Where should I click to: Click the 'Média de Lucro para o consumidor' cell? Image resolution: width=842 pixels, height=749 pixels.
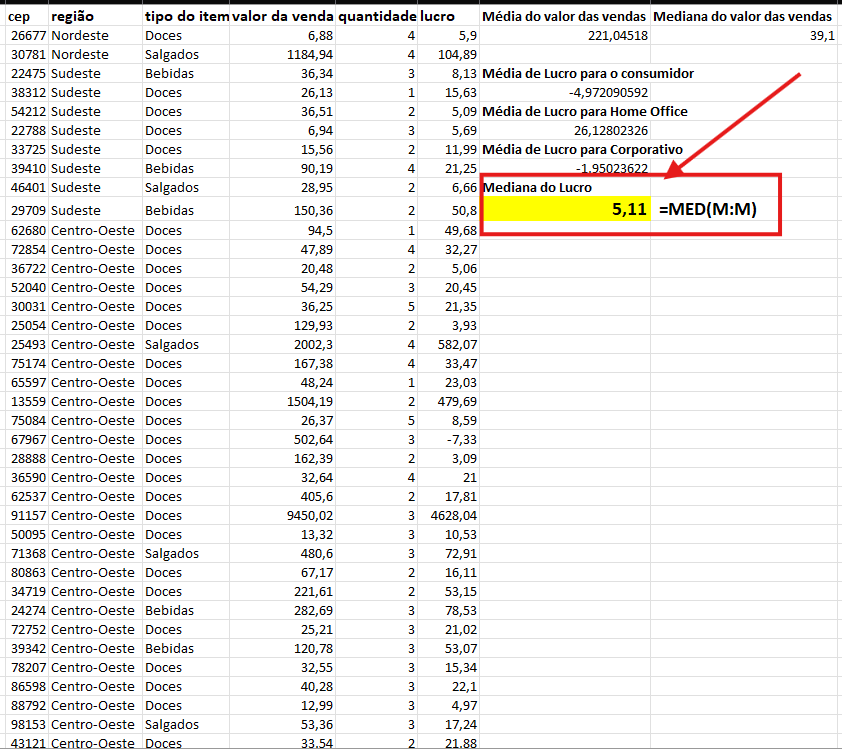[x=588, y=74]
